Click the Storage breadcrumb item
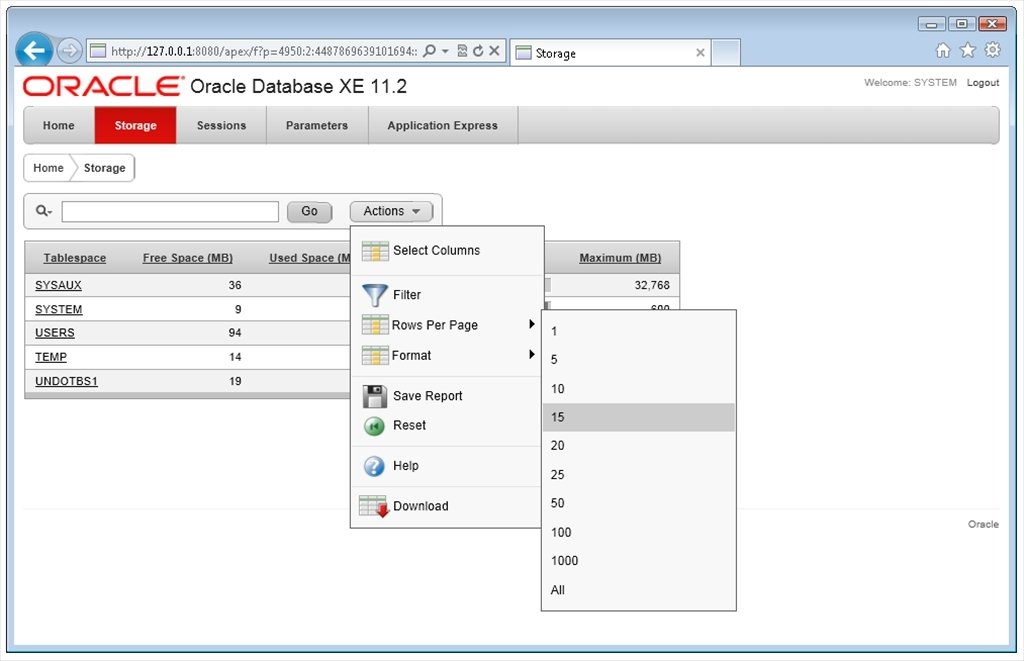Image resolution: width=1024 pixels, height=661 pixels. 104,168
